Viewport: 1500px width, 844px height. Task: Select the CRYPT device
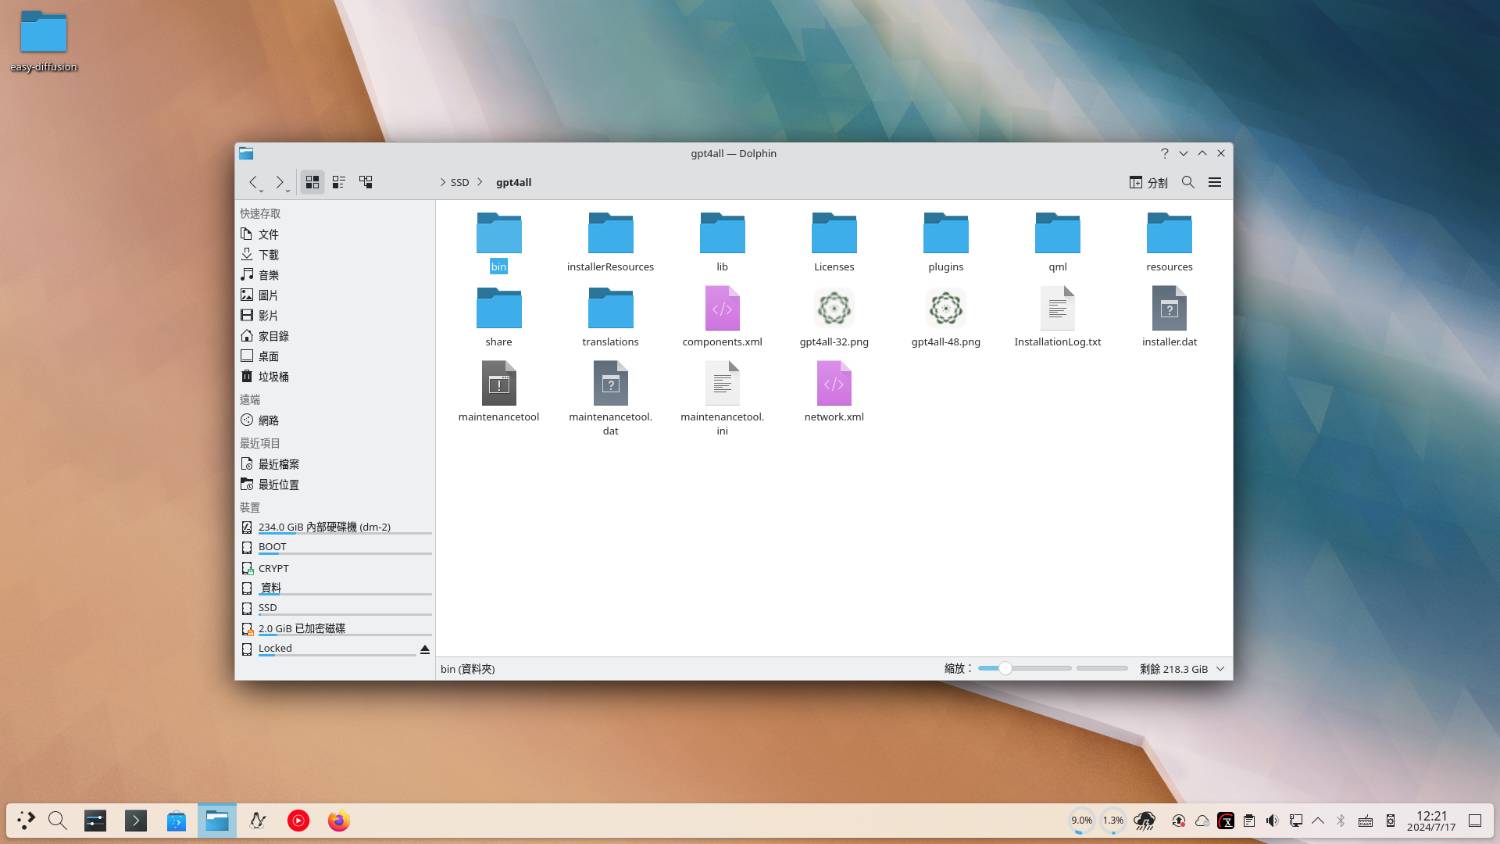pyautogui.click(x=335, y=568)
